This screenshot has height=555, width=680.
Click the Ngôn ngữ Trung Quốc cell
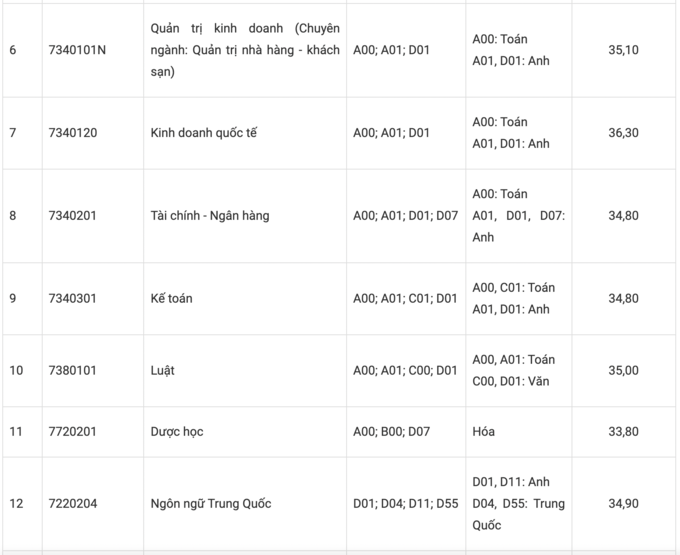(210, 504)
